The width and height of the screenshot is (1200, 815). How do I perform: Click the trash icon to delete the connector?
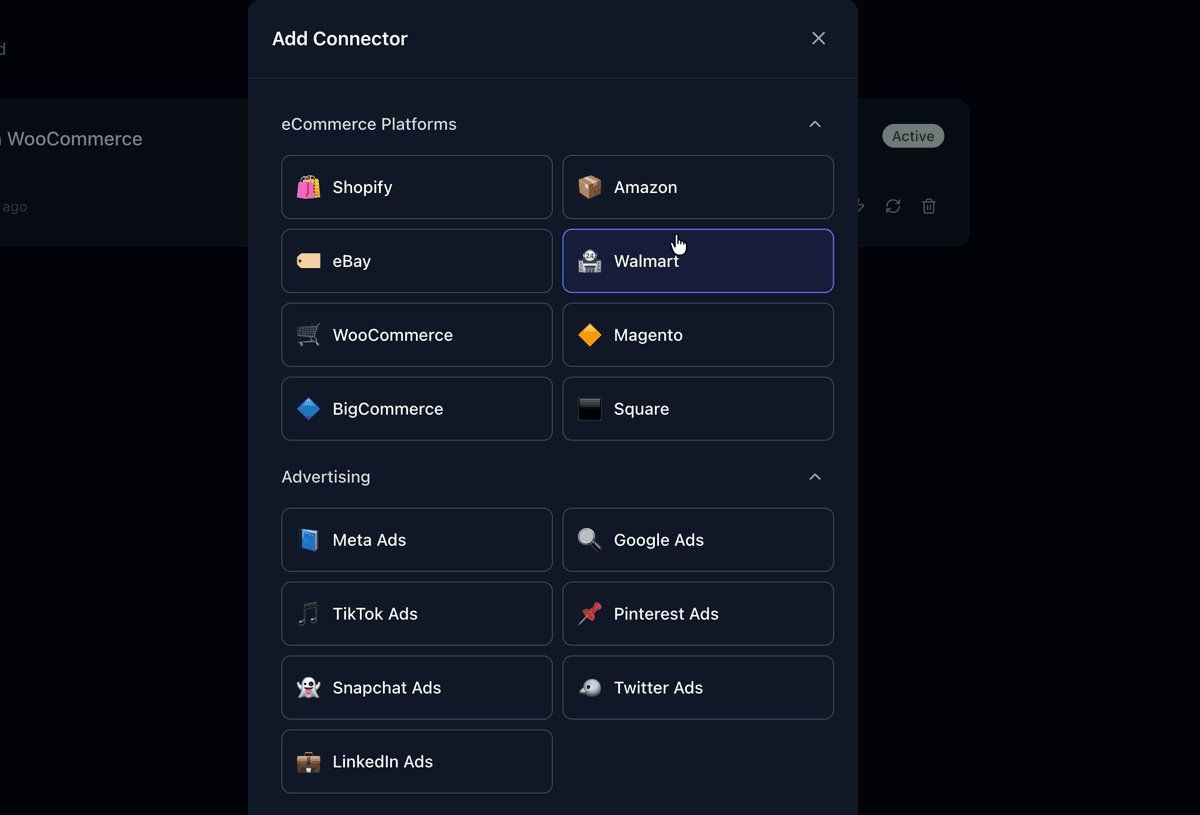(x=928, y=206)
